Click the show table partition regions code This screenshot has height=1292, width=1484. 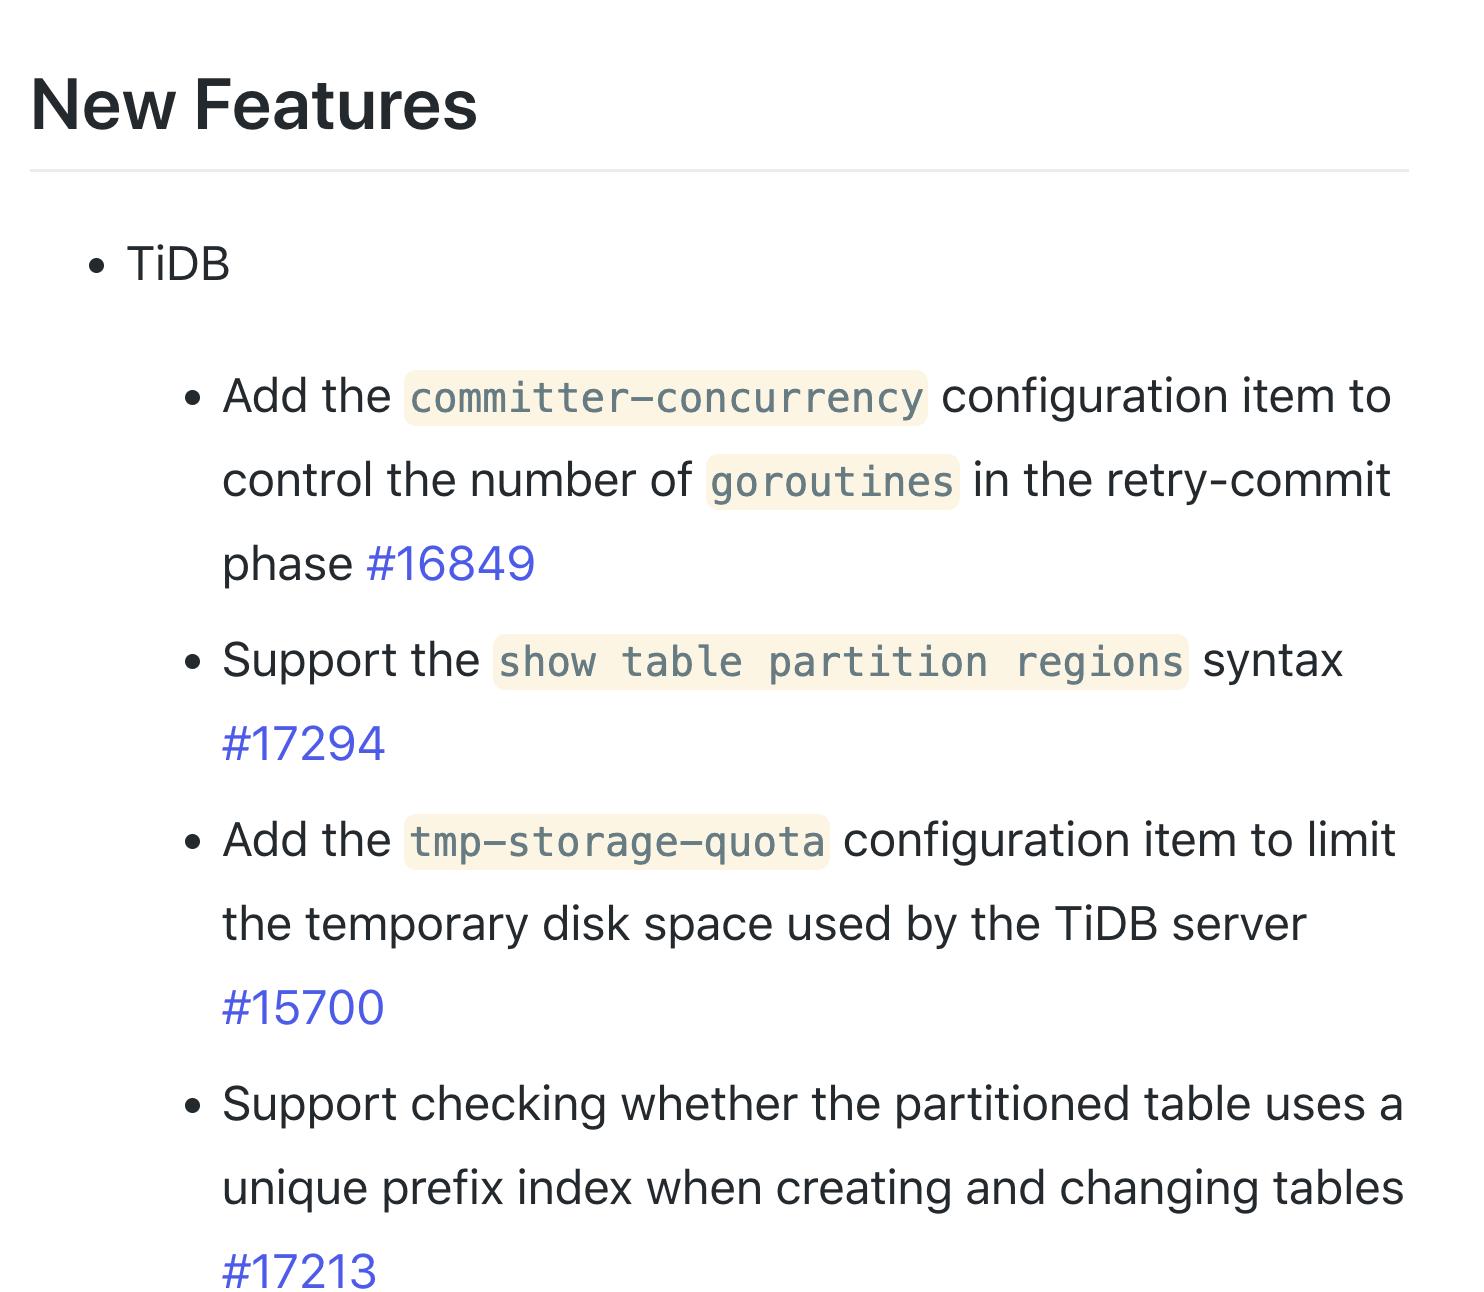tap(840, 662)
